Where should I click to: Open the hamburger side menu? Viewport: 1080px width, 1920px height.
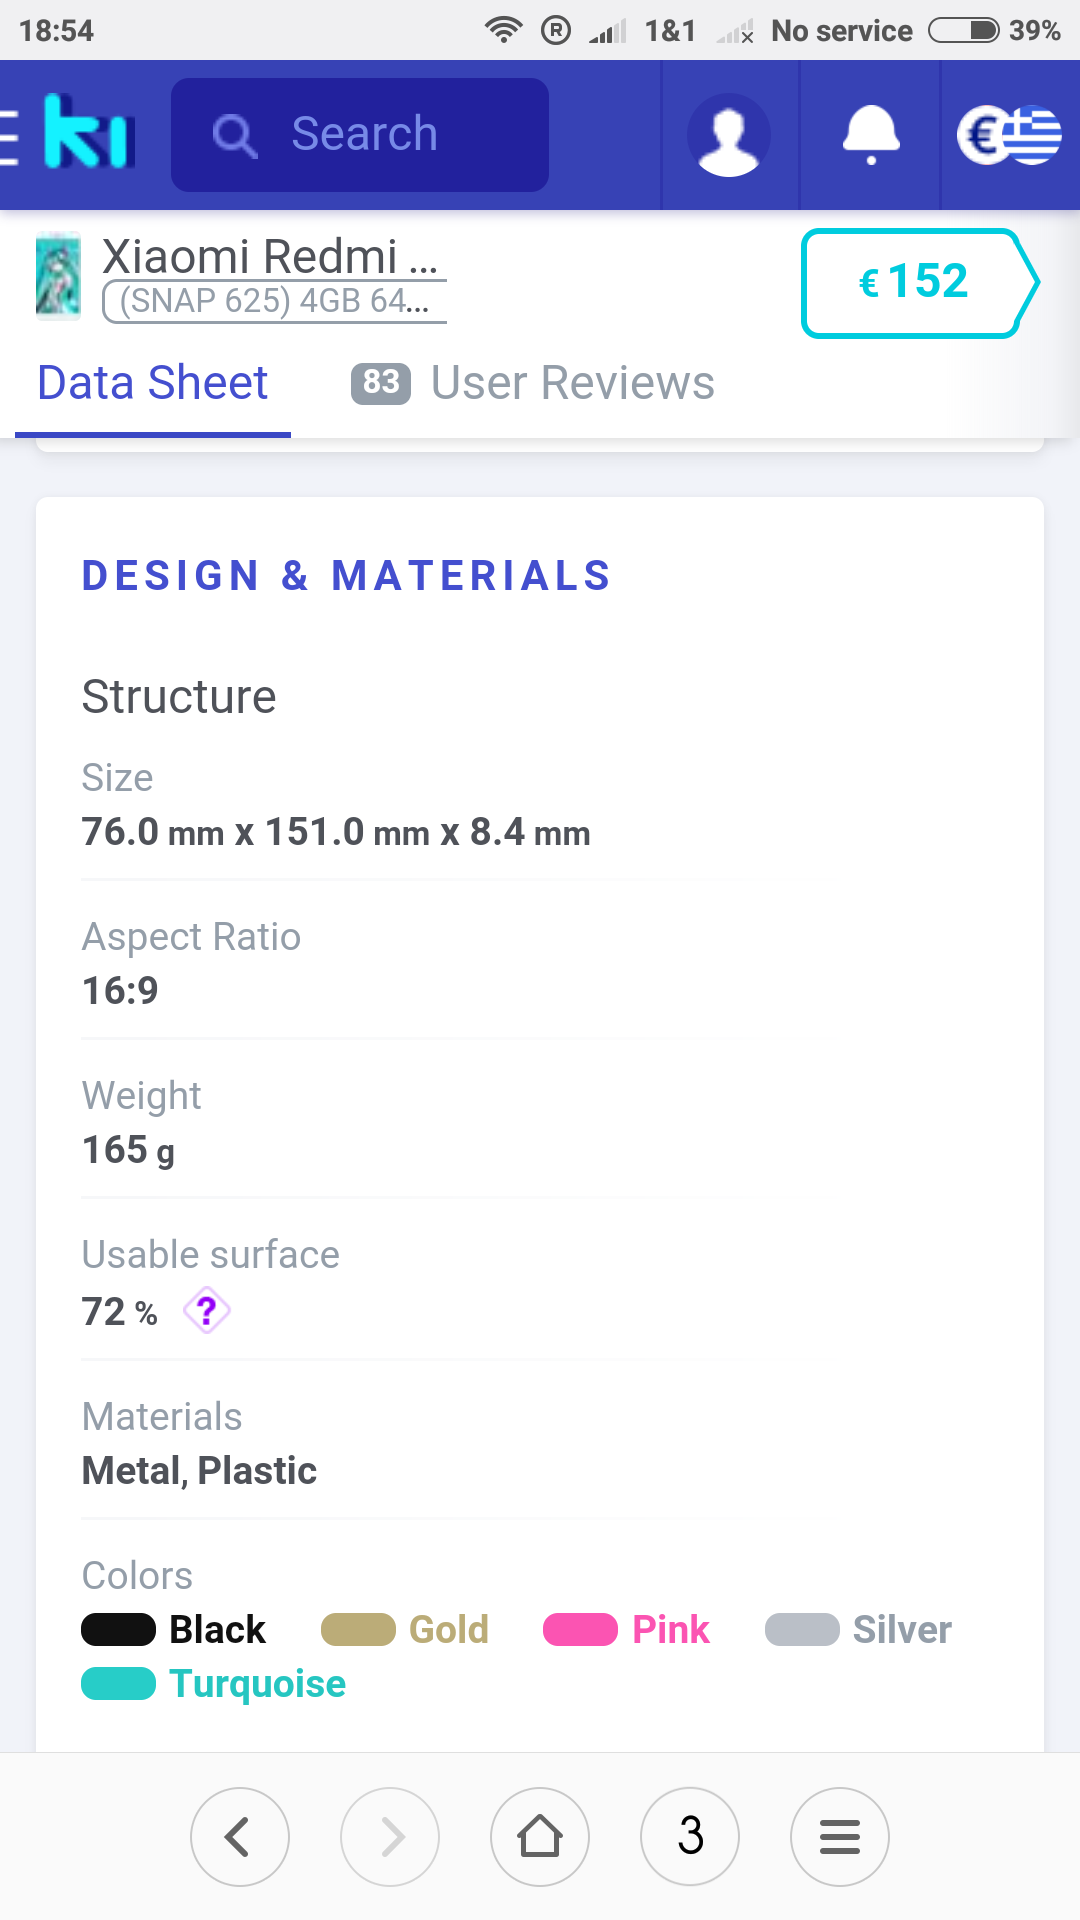pyautogui.click(x=8, y=135)
